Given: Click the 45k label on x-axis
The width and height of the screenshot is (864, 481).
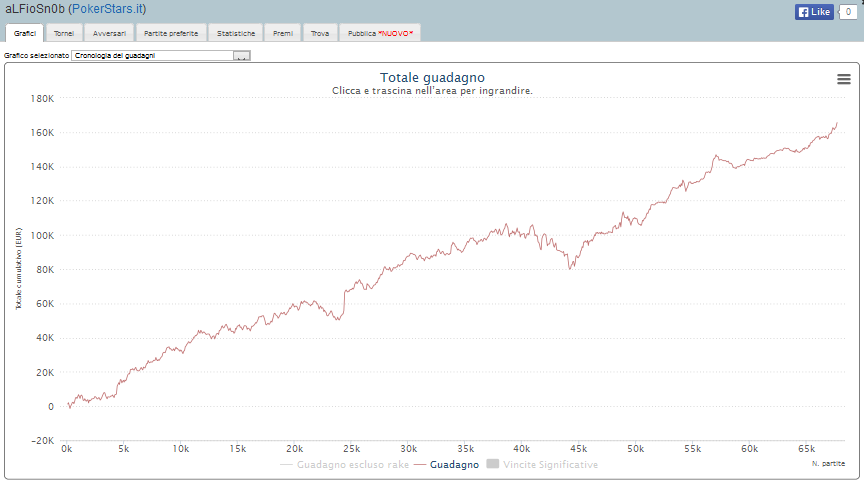Looking at the screenshot, I should click(x=579, y=449).
